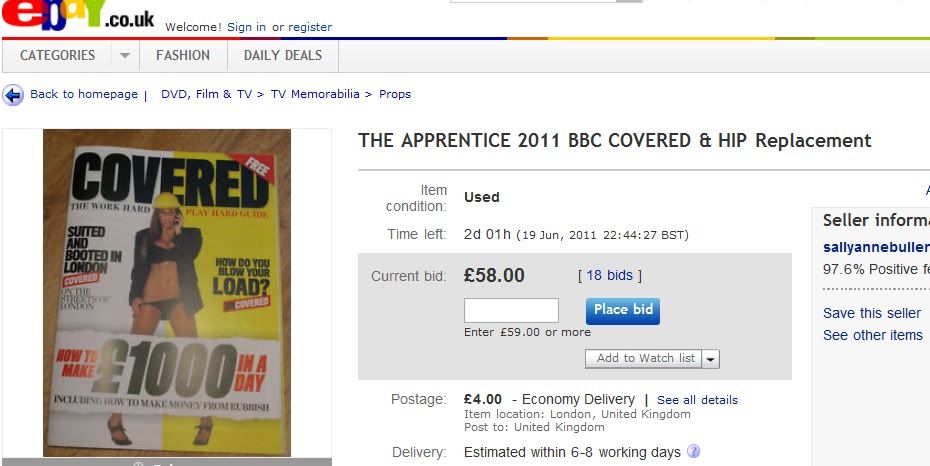
Task: Click the blue back arrow icon
Action: (13, 95)
